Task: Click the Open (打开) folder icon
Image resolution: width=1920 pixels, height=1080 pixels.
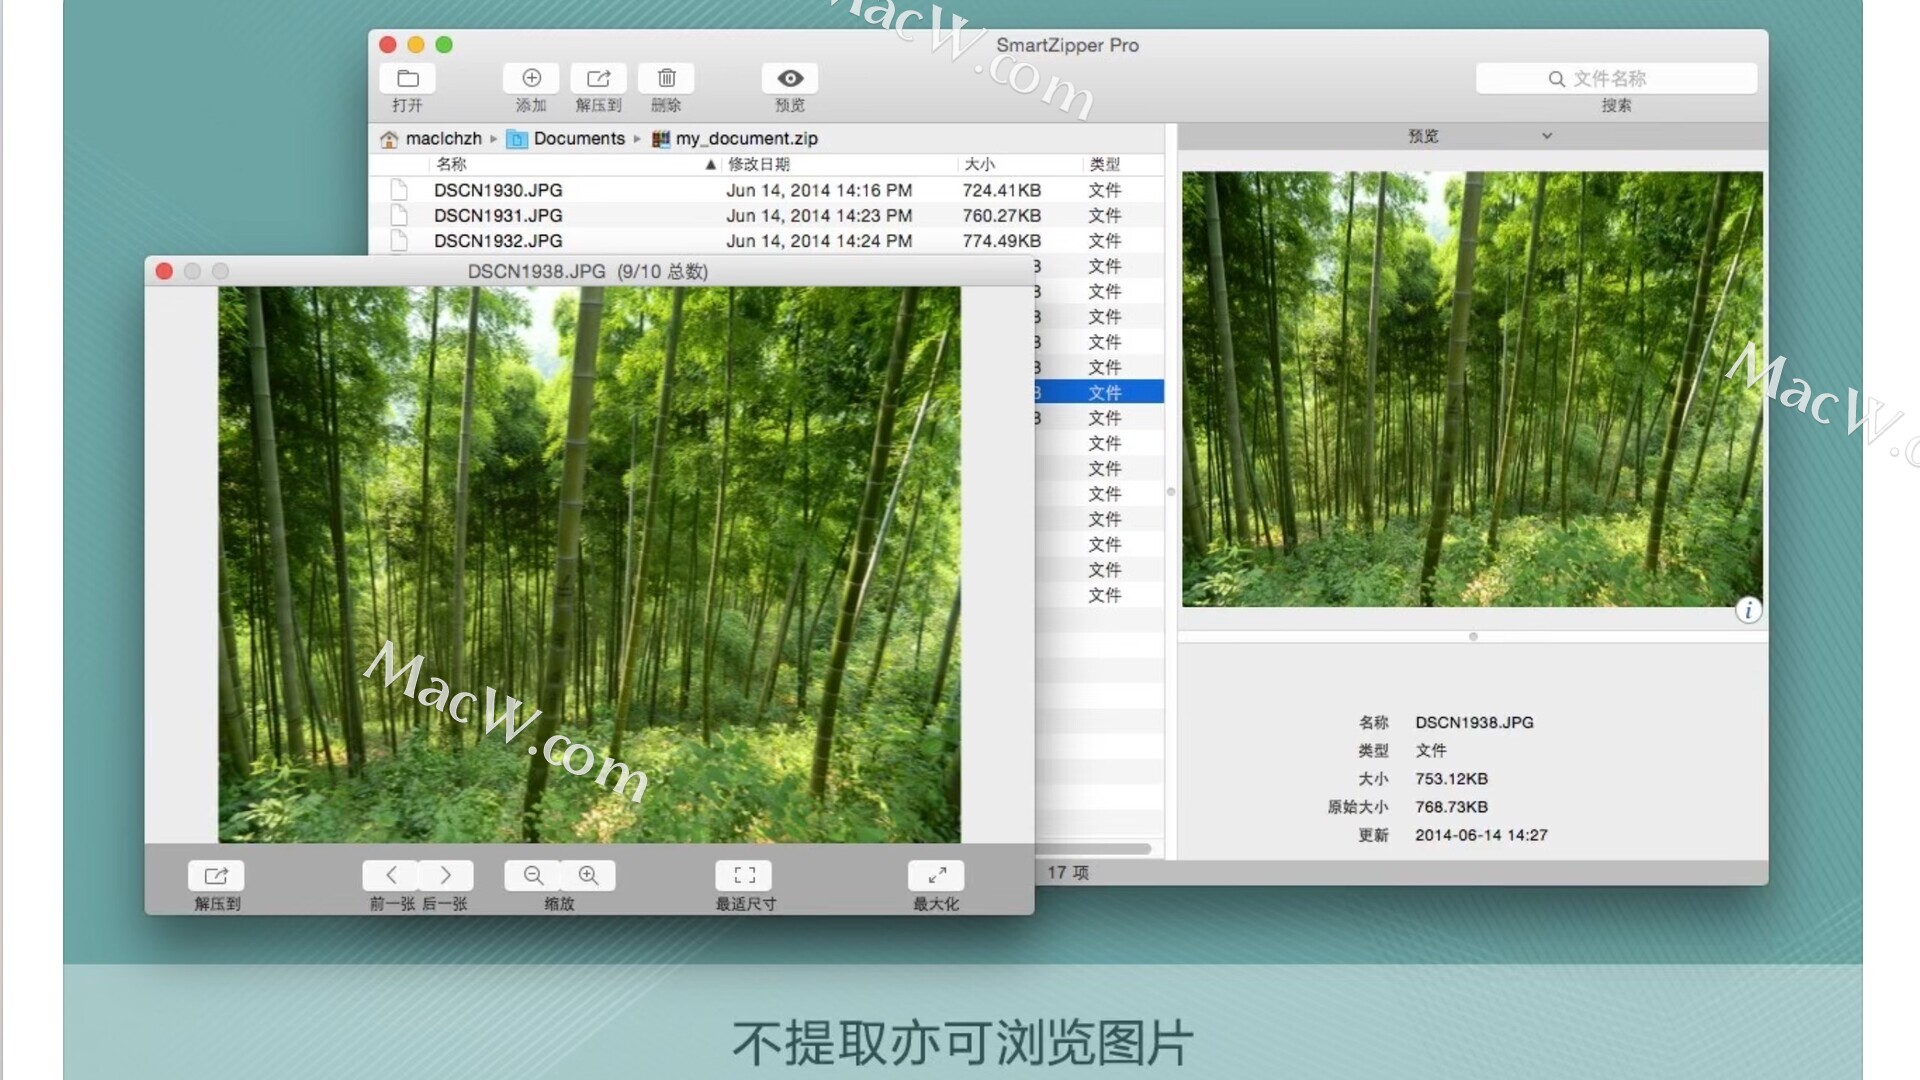Action: [408, 79]
